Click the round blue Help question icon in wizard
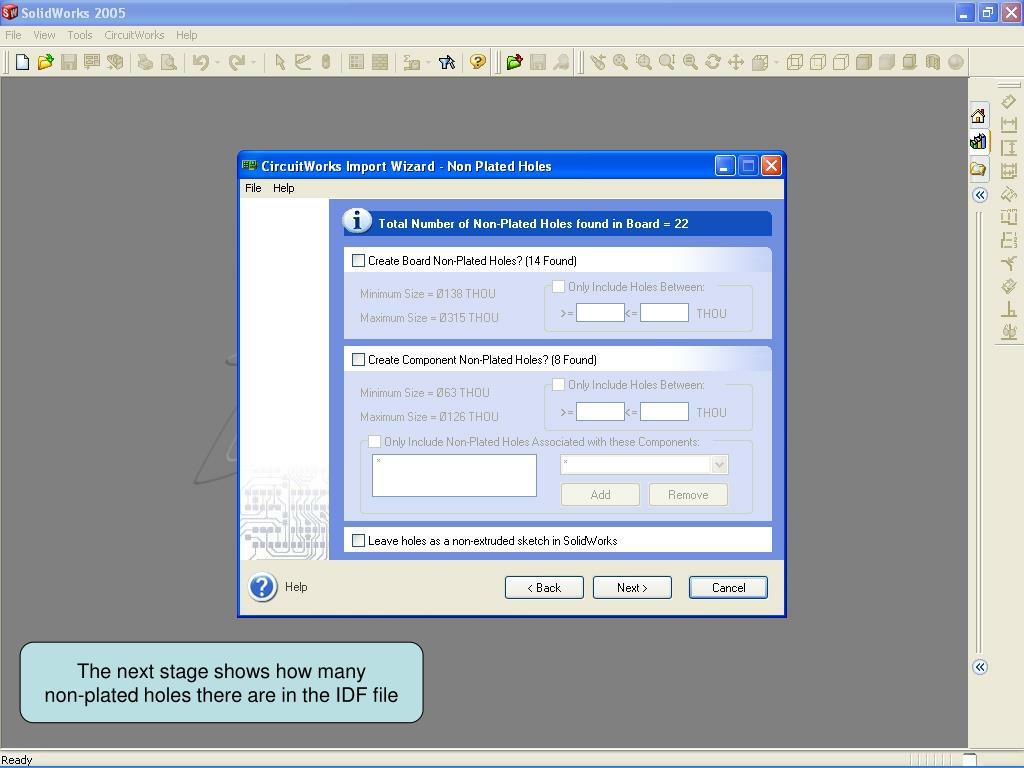 tap(263, 587)
